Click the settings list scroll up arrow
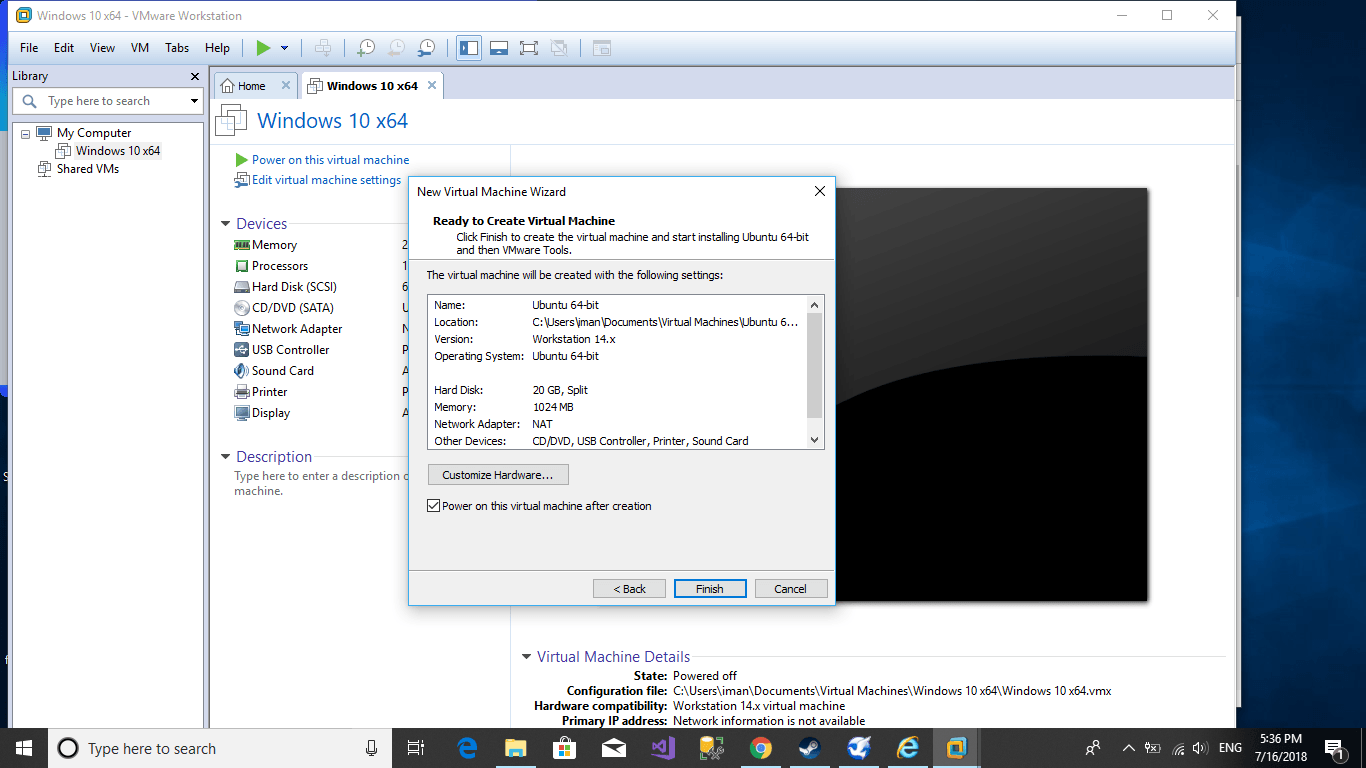Viewport: 1366px width, 768px height. pos(814,305)
